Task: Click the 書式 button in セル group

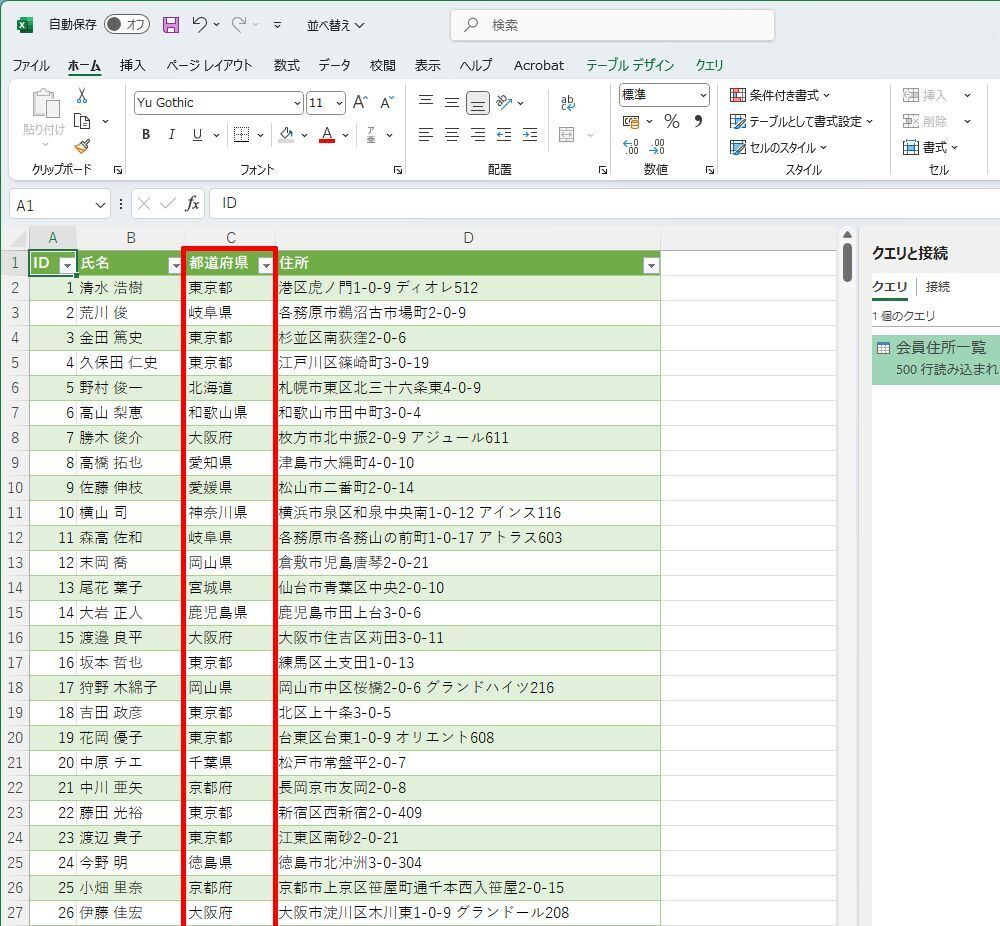Action: point(930,147)
